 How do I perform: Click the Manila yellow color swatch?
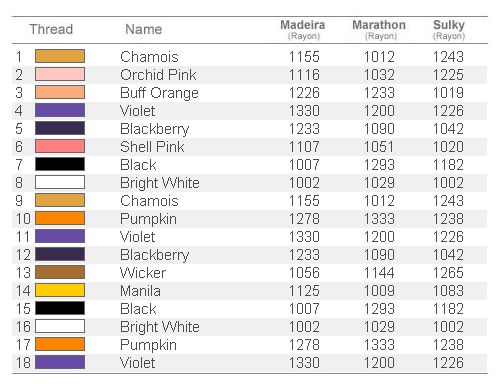[x=60, y=290]
